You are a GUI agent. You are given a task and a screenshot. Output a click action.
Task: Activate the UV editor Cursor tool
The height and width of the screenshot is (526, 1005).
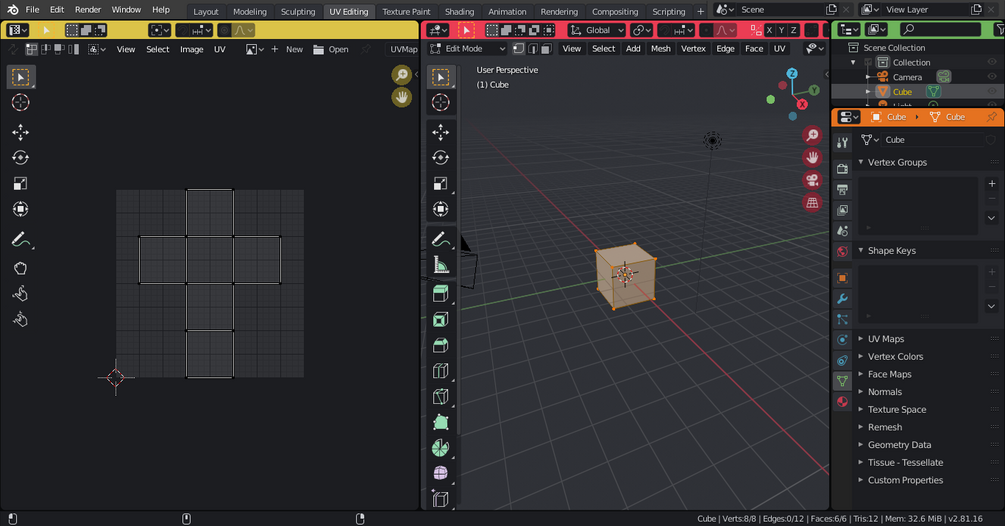pyautogui.click(x=21, y=103)
